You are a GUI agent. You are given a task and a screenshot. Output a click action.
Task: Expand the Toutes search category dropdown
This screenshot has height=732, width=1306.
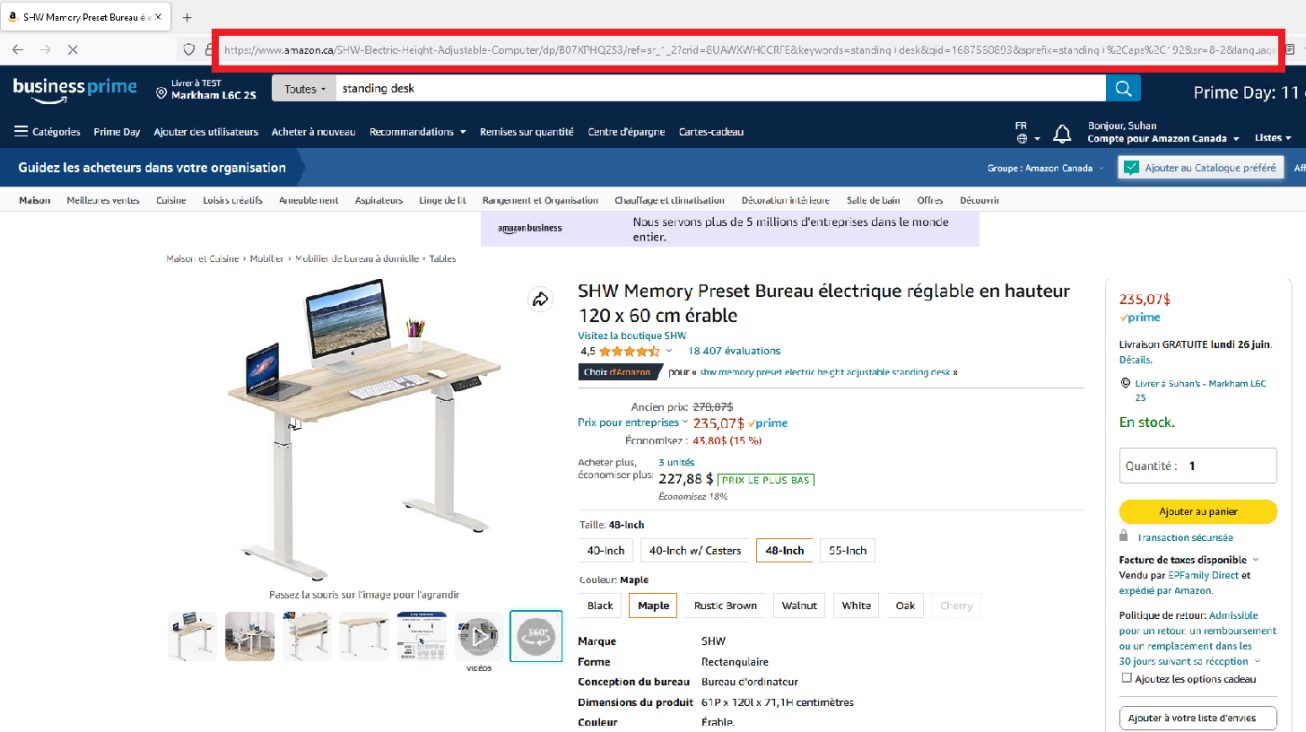304,89
